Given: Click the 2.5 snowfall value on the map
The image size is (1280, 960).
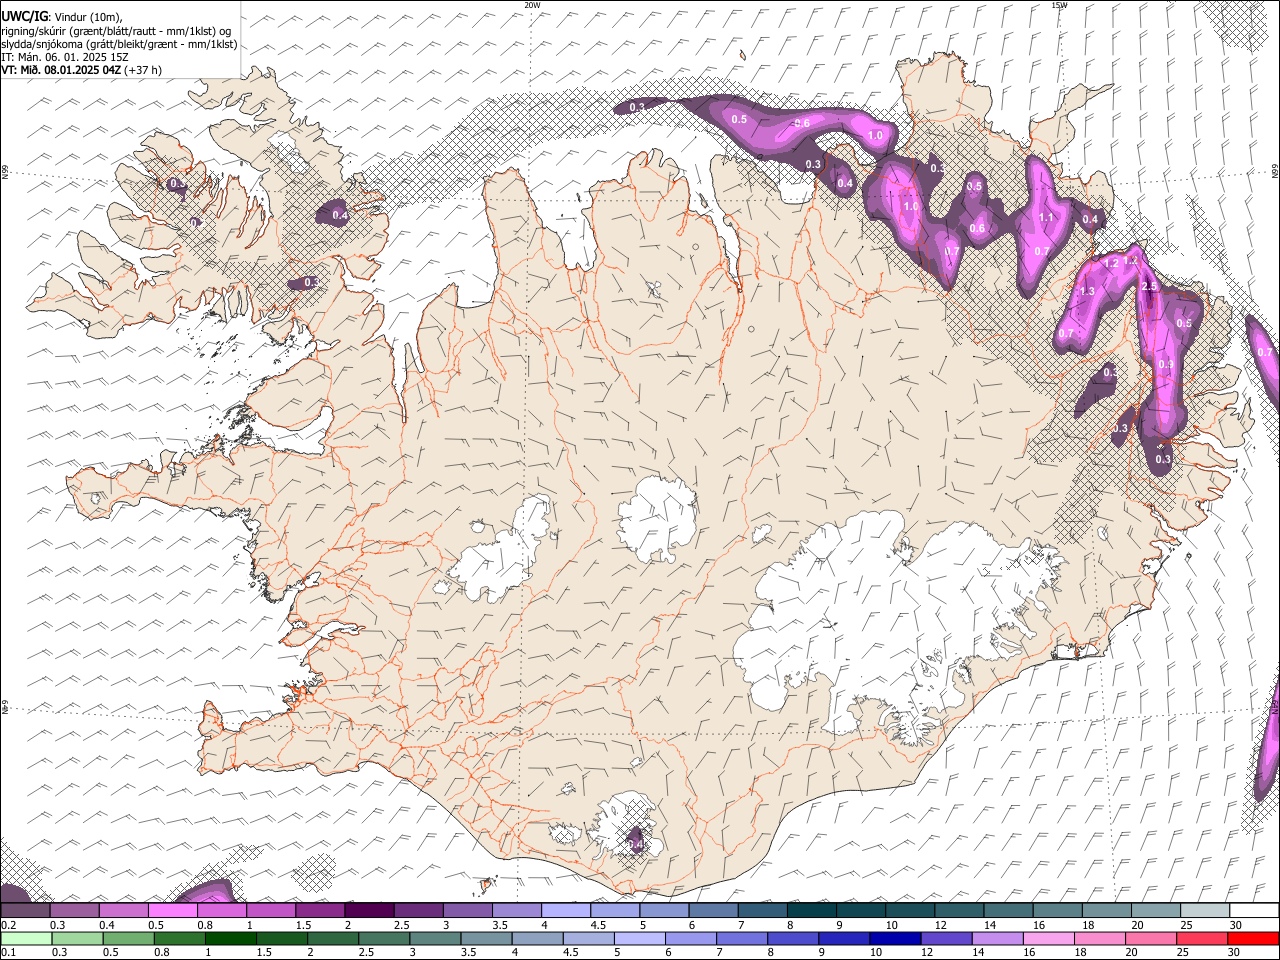Looking at the screenshot, I should [1149, 286].
